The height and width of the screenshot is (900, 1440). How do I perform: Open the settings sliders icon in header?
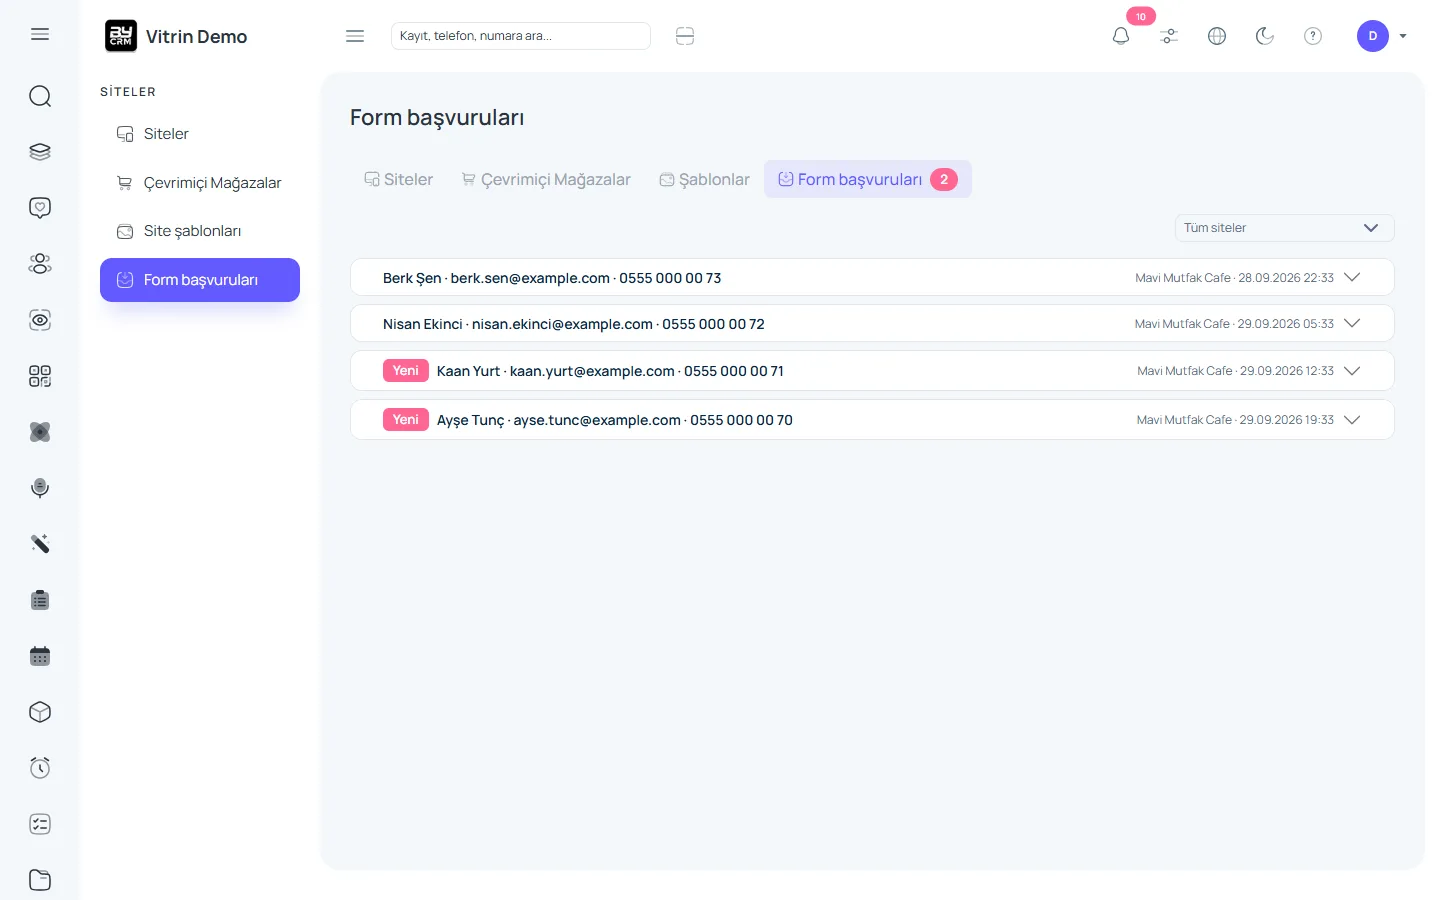coord(1169,36)
